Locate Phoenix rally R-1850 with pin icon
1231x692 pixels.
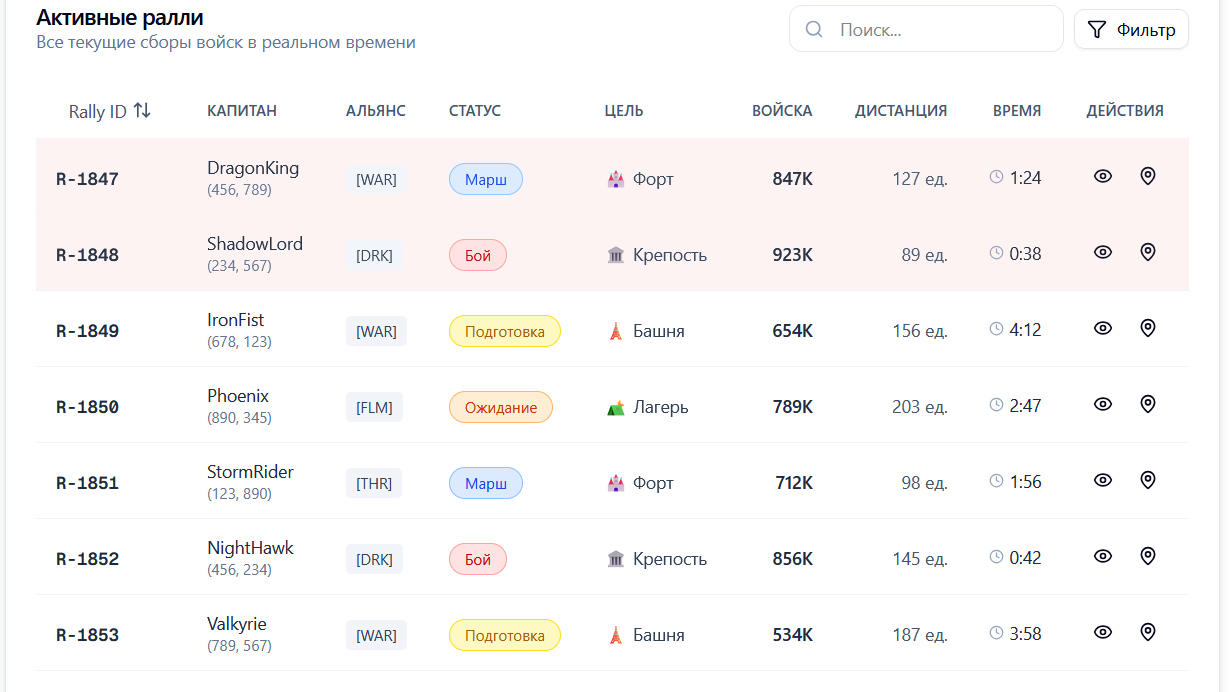[1148, 404]
